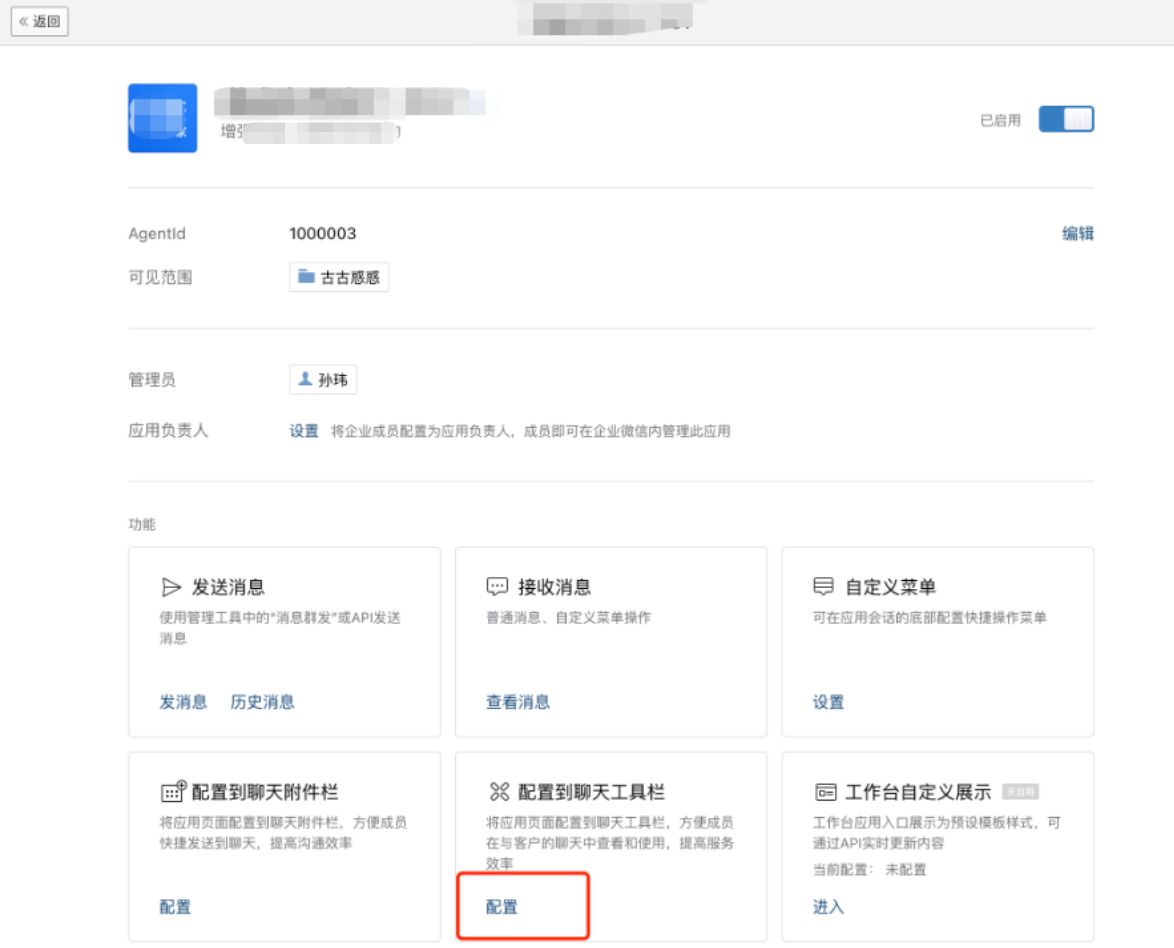Click the 接收消息 card title

coord(555,587)
